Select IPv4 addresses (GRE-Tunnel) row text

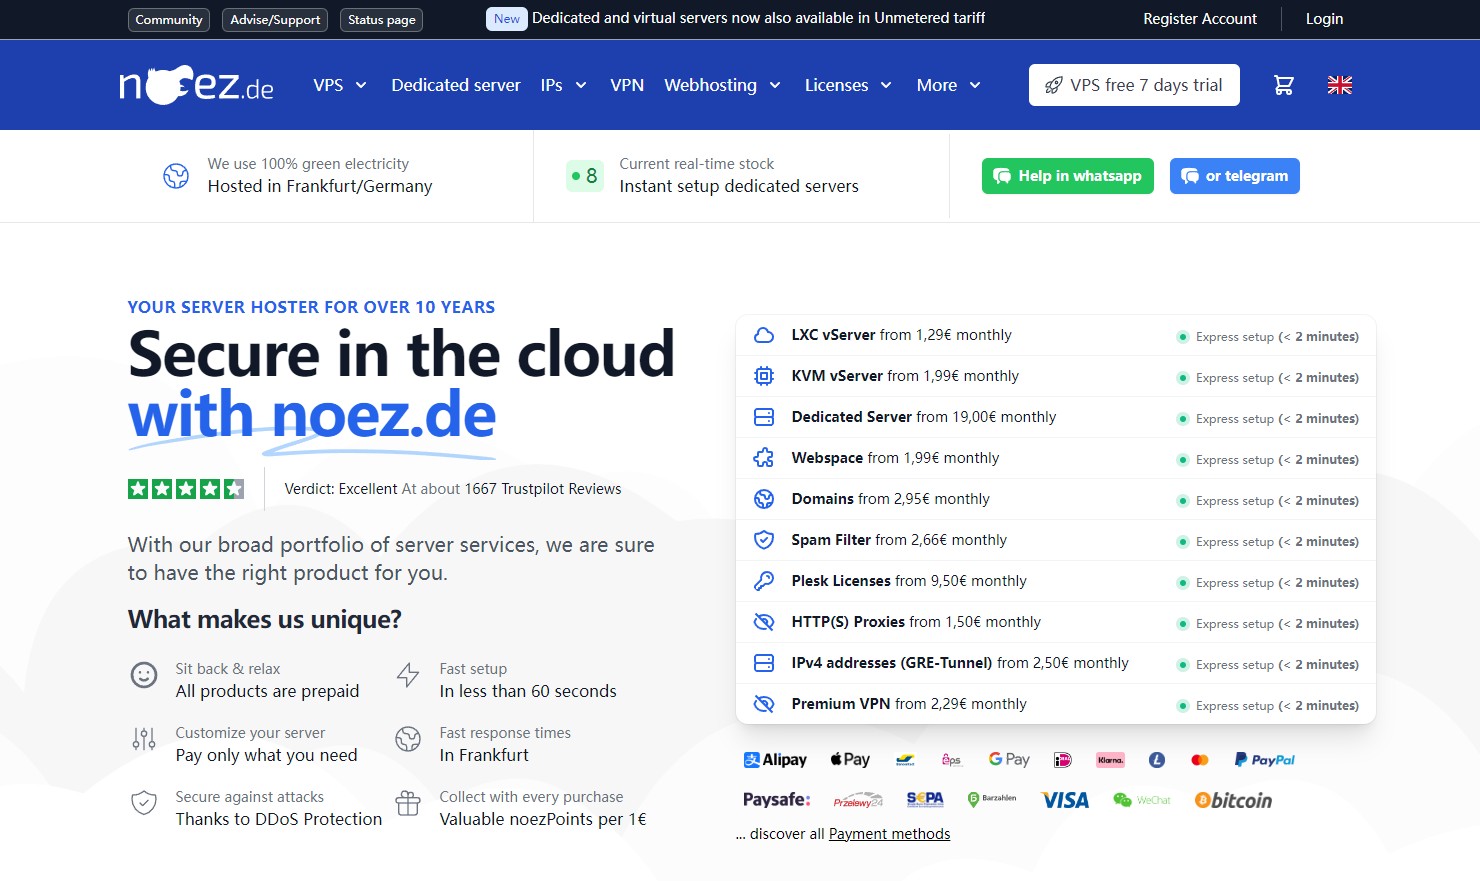(x=960, y=663)
